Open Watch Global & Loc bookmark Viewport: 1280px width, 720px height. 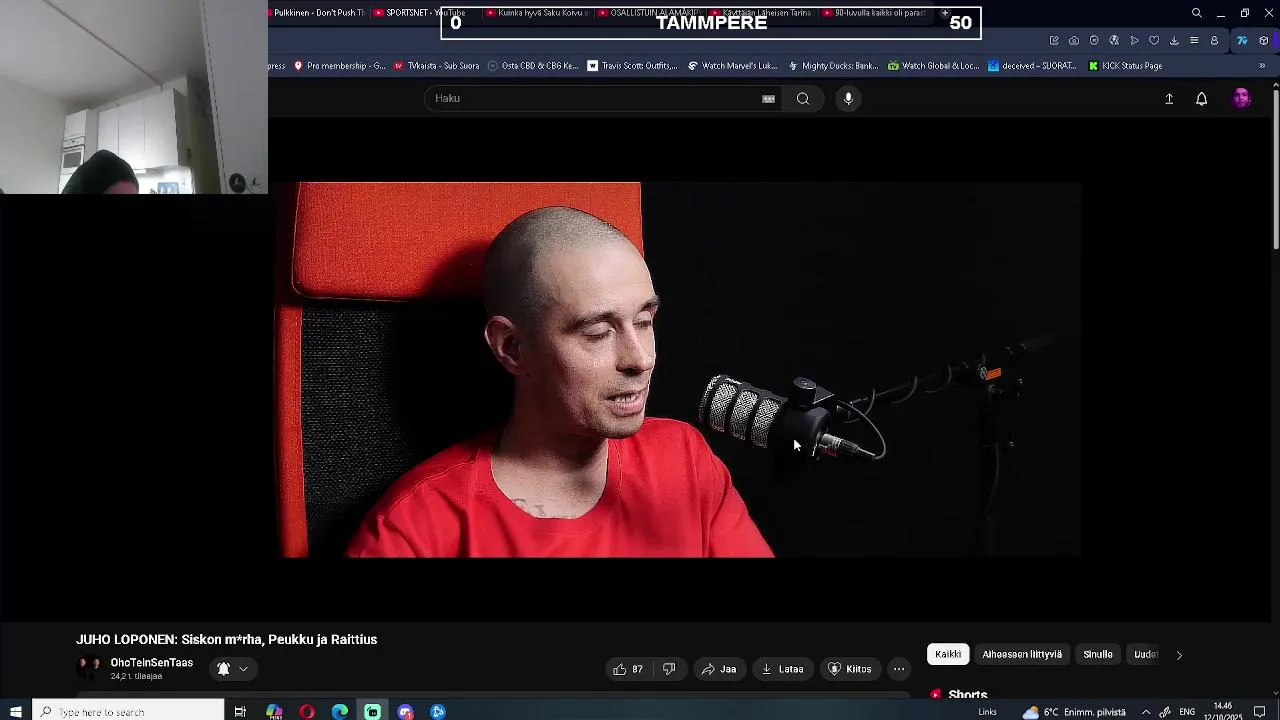933,66
